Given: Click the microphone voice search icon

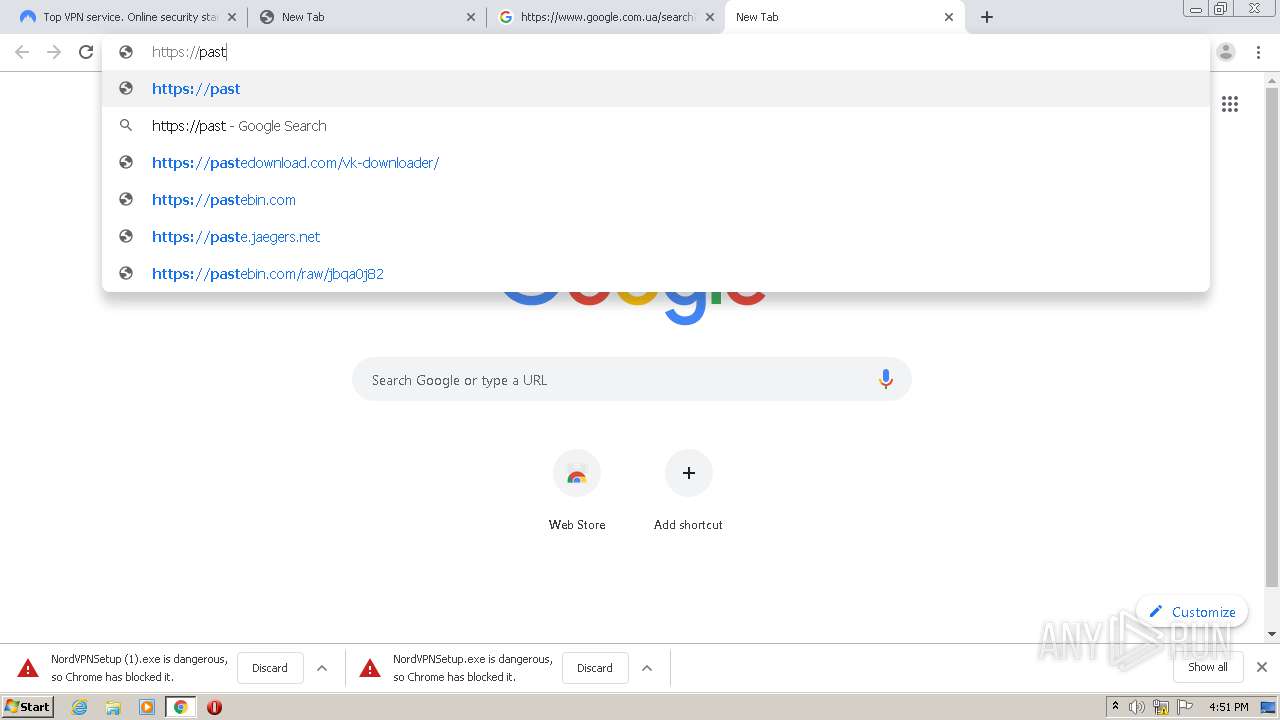Looking at the screenshot, I should (x=885, y=379).
